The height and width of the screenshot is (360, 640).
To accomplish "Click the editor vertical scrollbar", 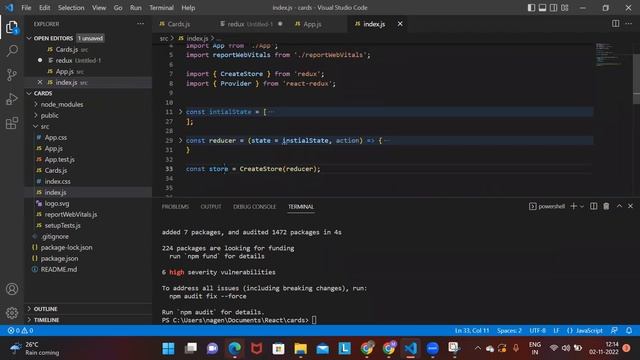I will tap(636, 80).
